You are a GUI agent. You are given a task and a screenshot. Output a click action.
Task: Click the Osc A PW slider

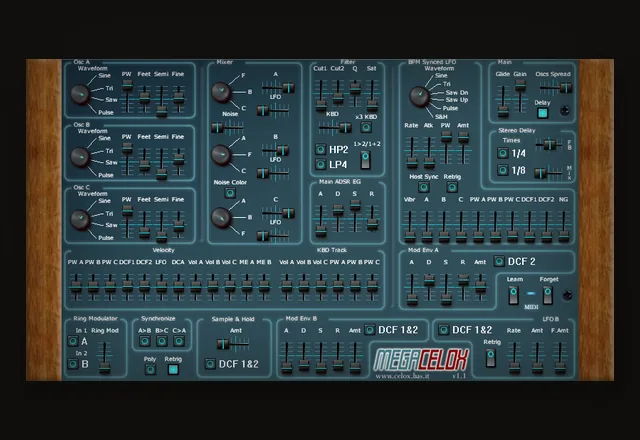pyautogui.click(x=127, y=96)
